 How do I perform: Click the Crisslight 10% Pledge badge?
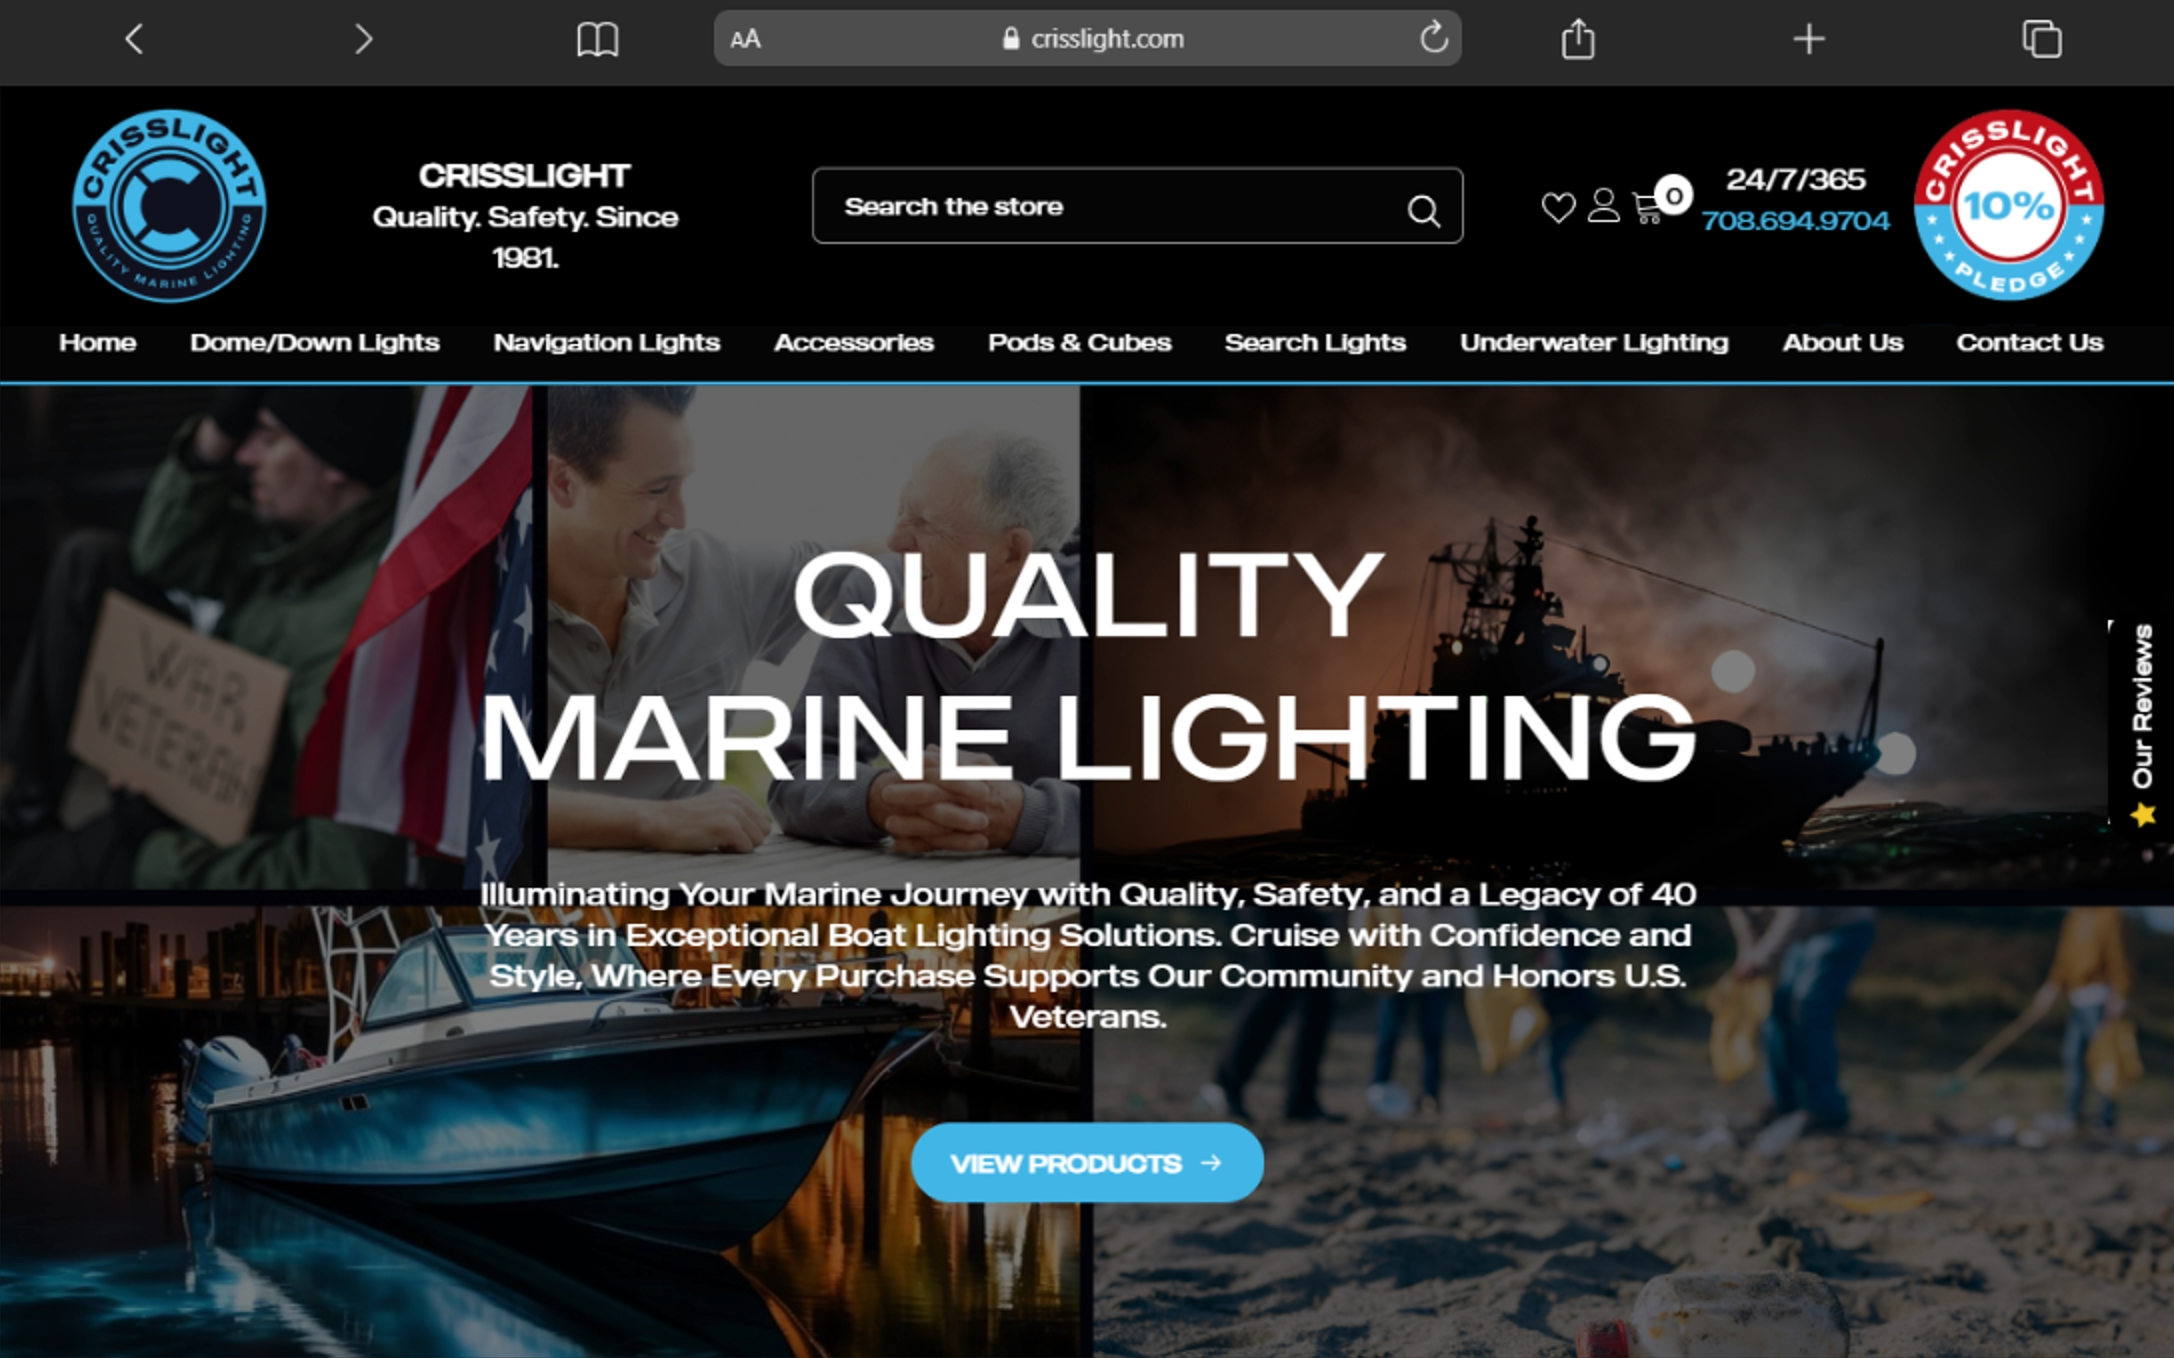[x=2008, y=206]
